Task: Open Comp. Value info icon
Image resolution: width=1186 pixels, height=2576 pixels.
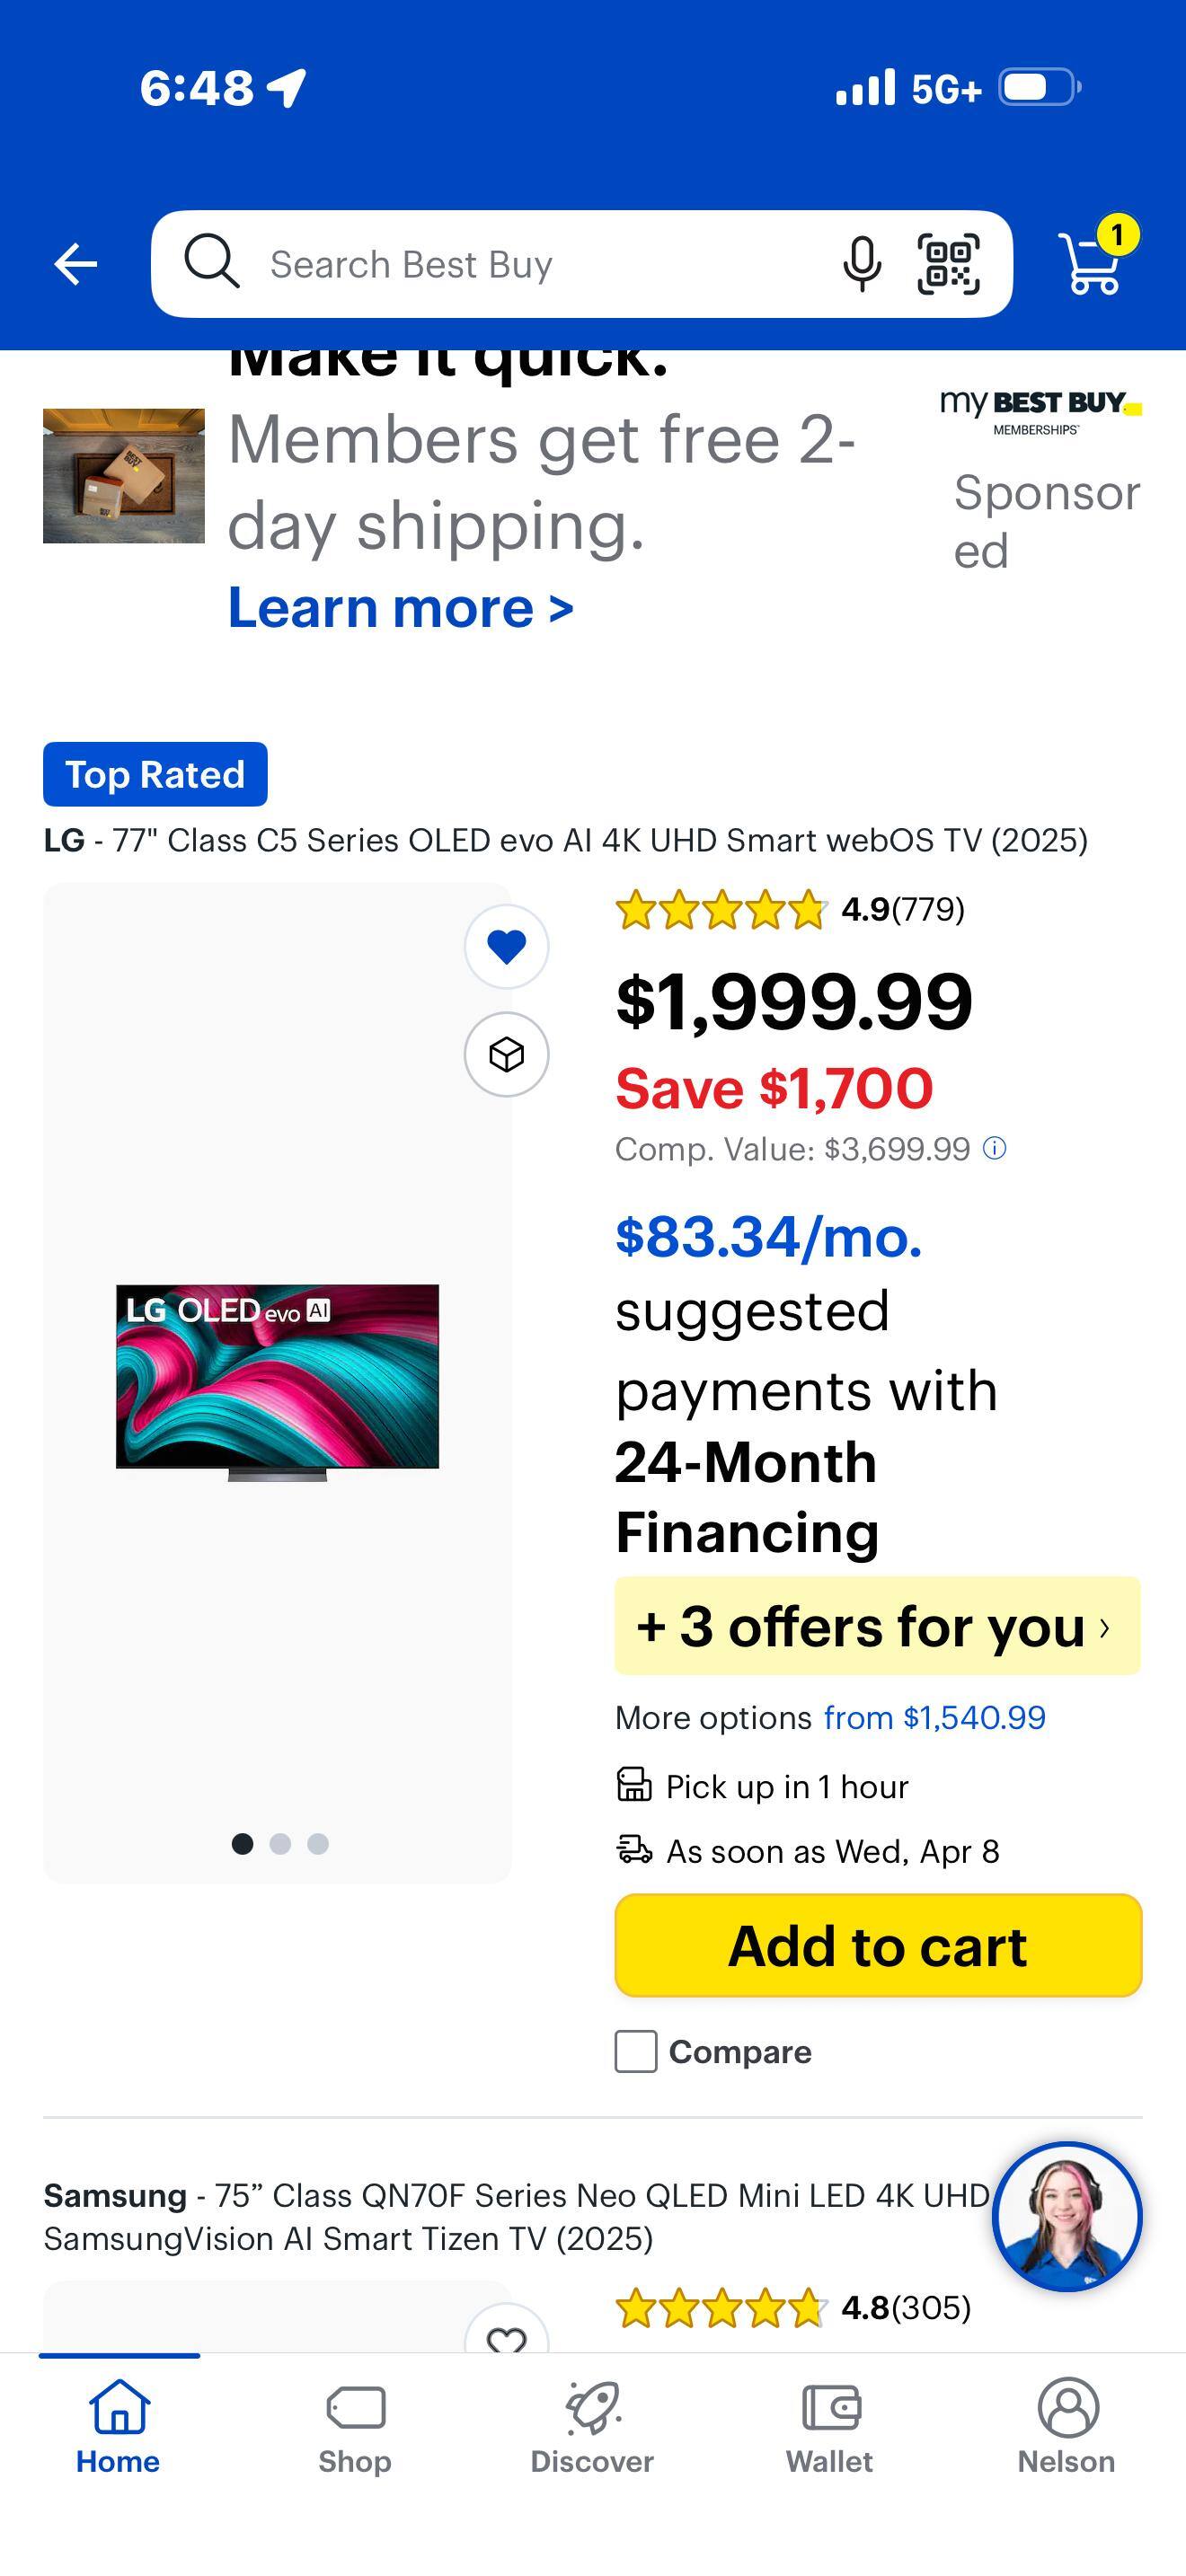Action: tap(995, 1148)
